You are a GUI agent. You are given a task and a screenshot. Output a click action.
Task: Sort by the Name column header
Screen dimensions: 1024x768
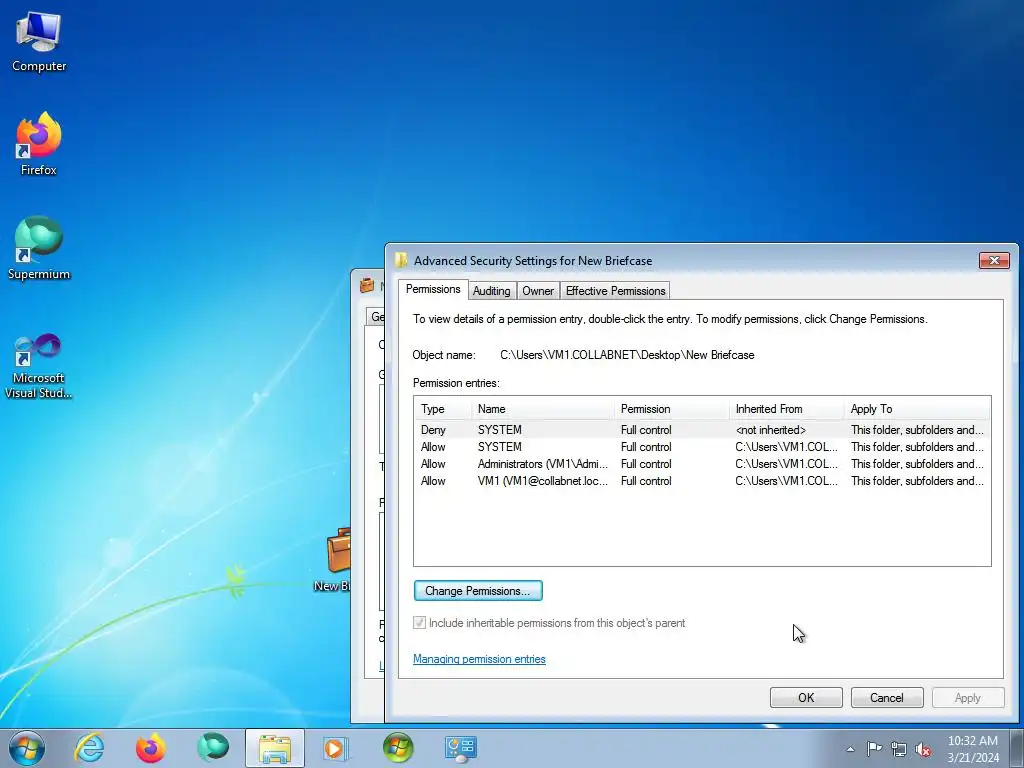[543, 409]
